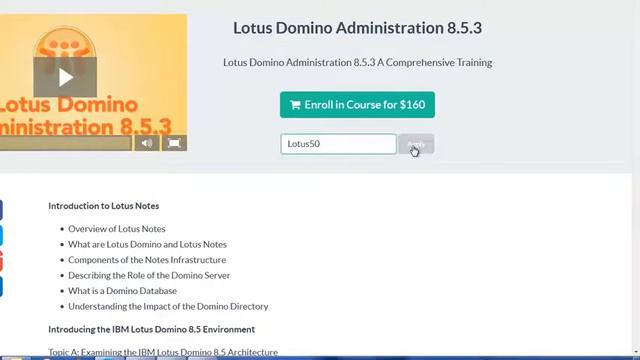
Task: Mute the video with the volume icon
Action: [147, 143]
